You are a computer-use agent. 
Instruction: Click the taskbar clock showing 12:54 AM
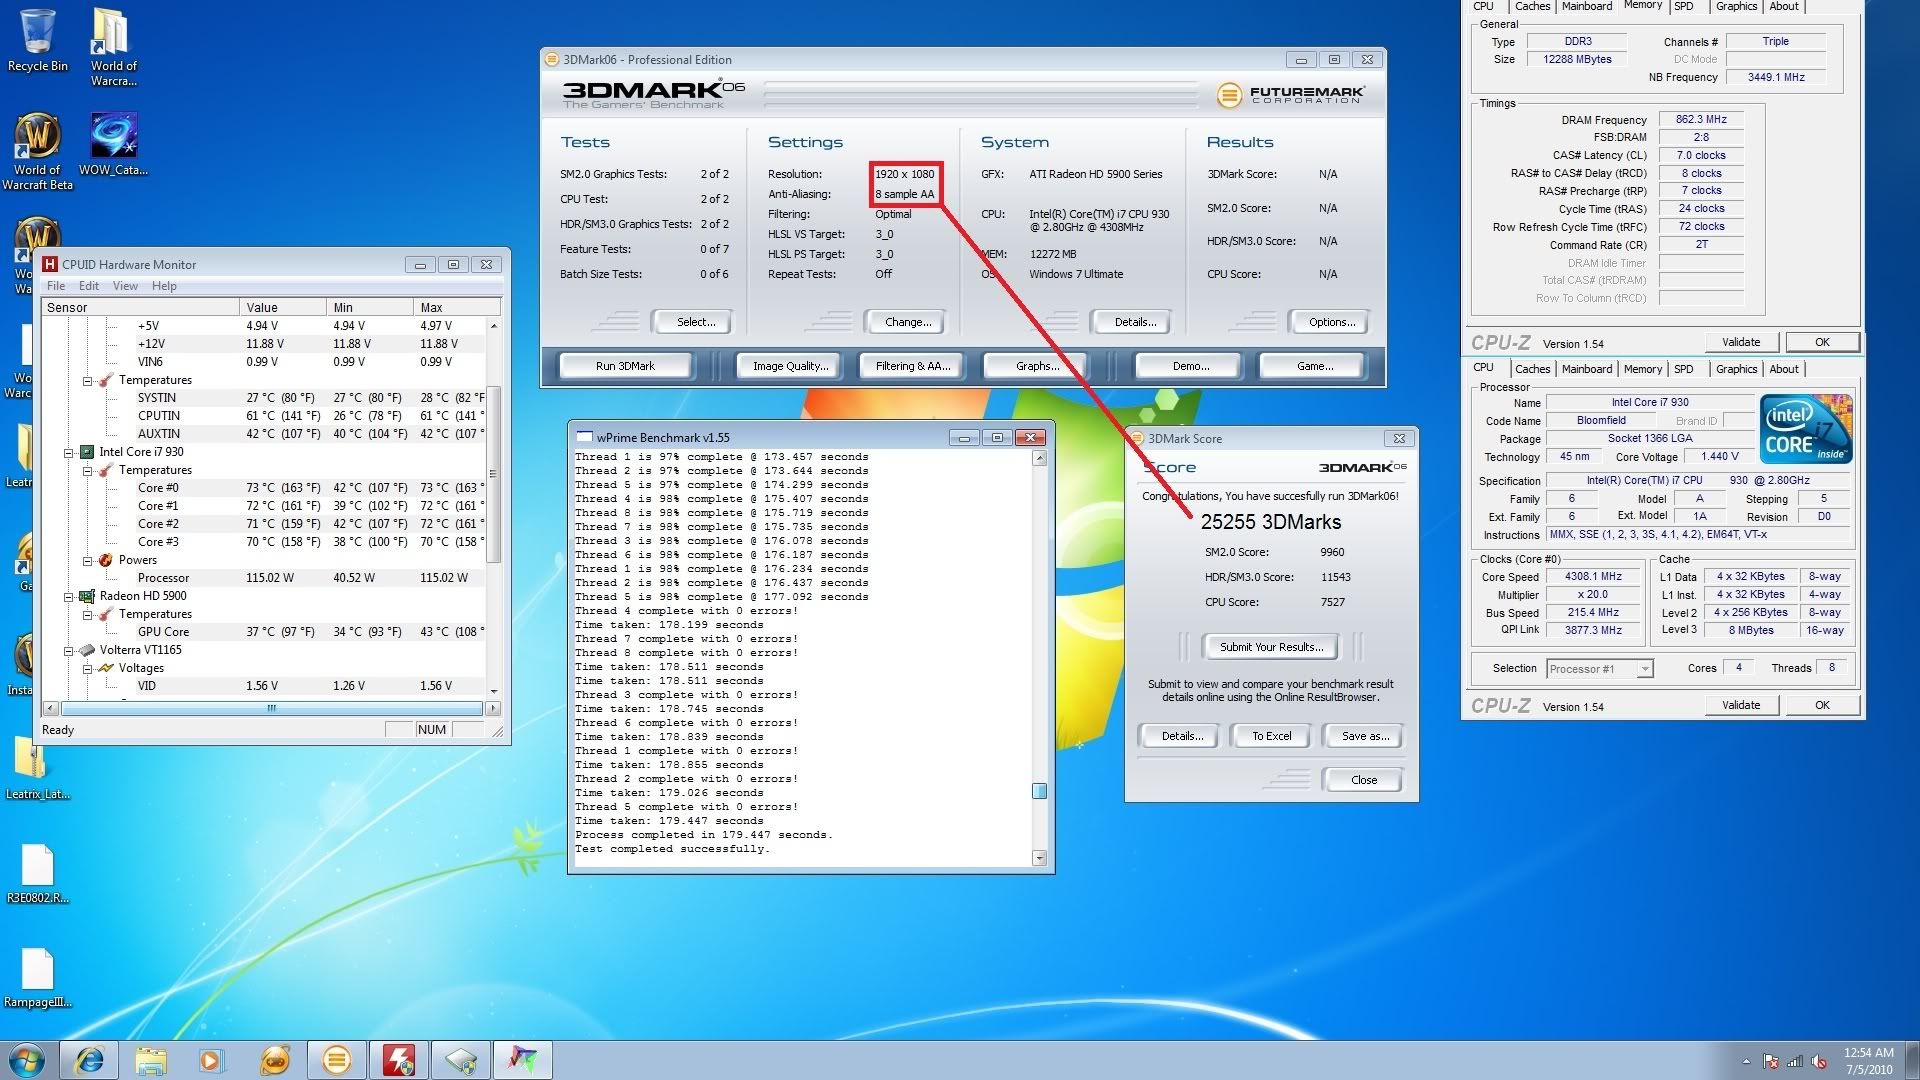click(1868, 1061)
